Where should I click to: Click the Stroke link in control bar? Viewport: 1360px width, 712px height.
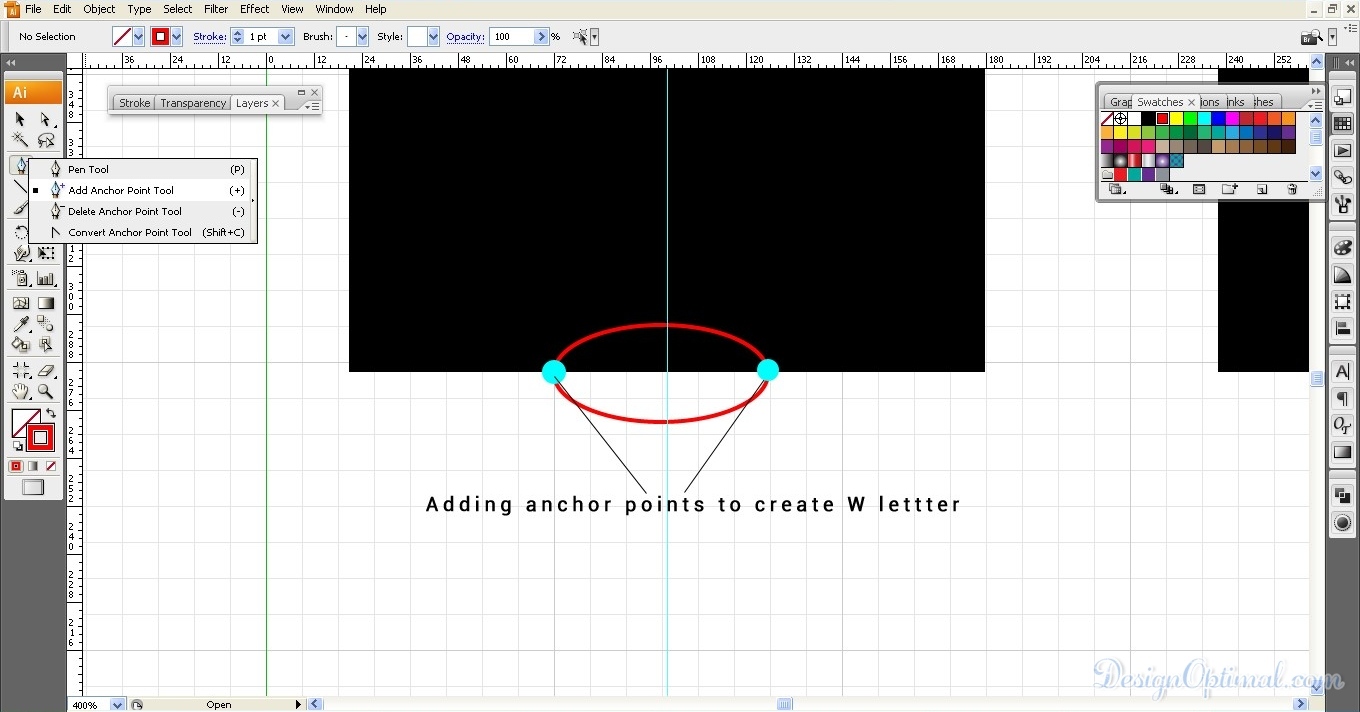point(210,37)
